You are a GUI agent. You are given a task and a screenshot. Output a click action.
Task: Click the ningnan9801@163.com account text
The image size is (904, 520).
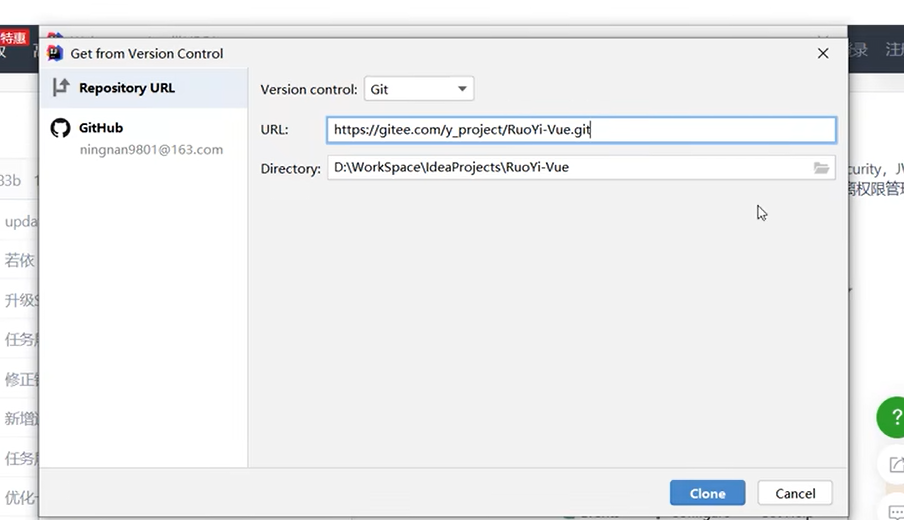[151, 149]
